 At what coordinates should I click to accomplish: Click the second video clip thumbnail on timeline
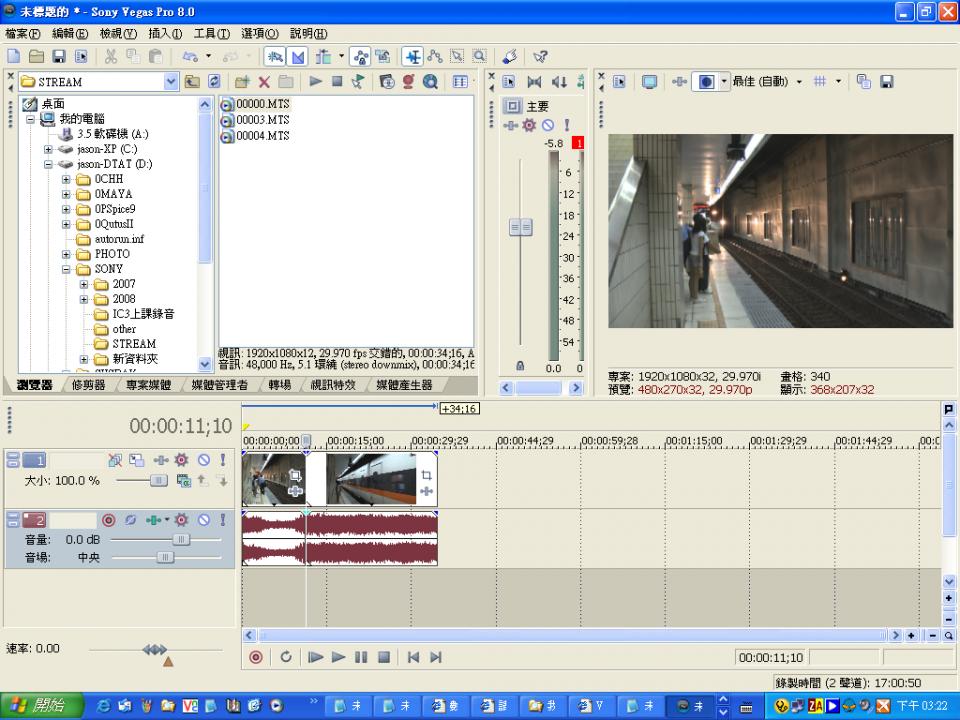[x=371, y=479]
